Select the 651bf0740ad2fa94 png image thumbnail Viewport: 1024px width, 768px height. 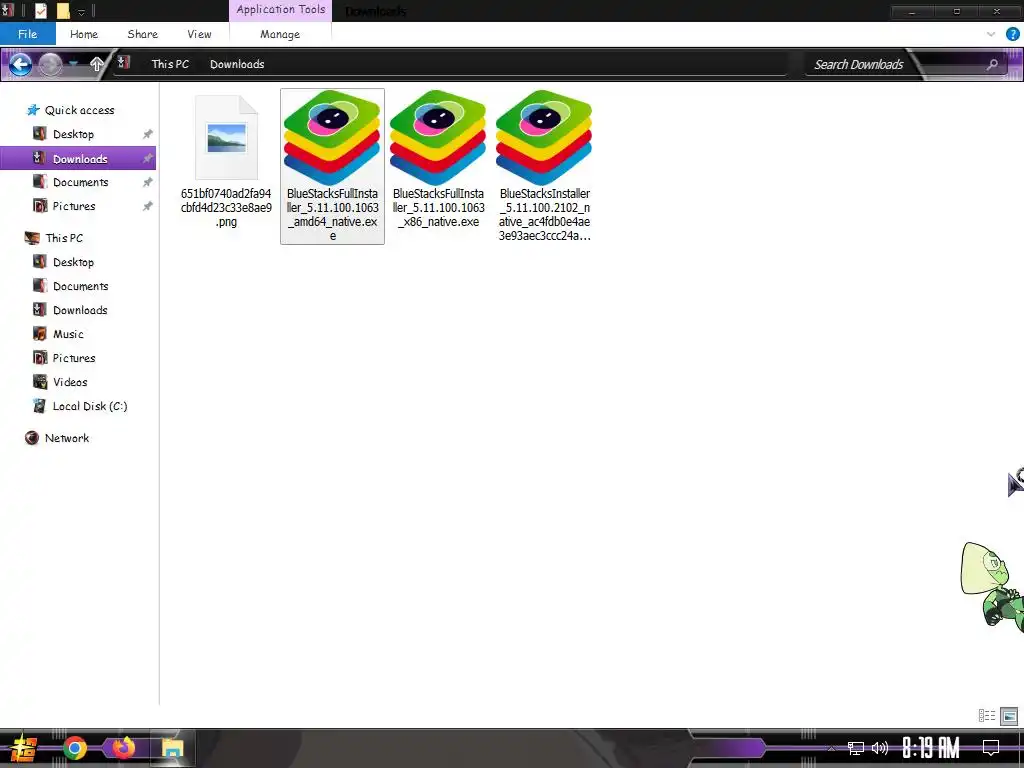(227, 137)
